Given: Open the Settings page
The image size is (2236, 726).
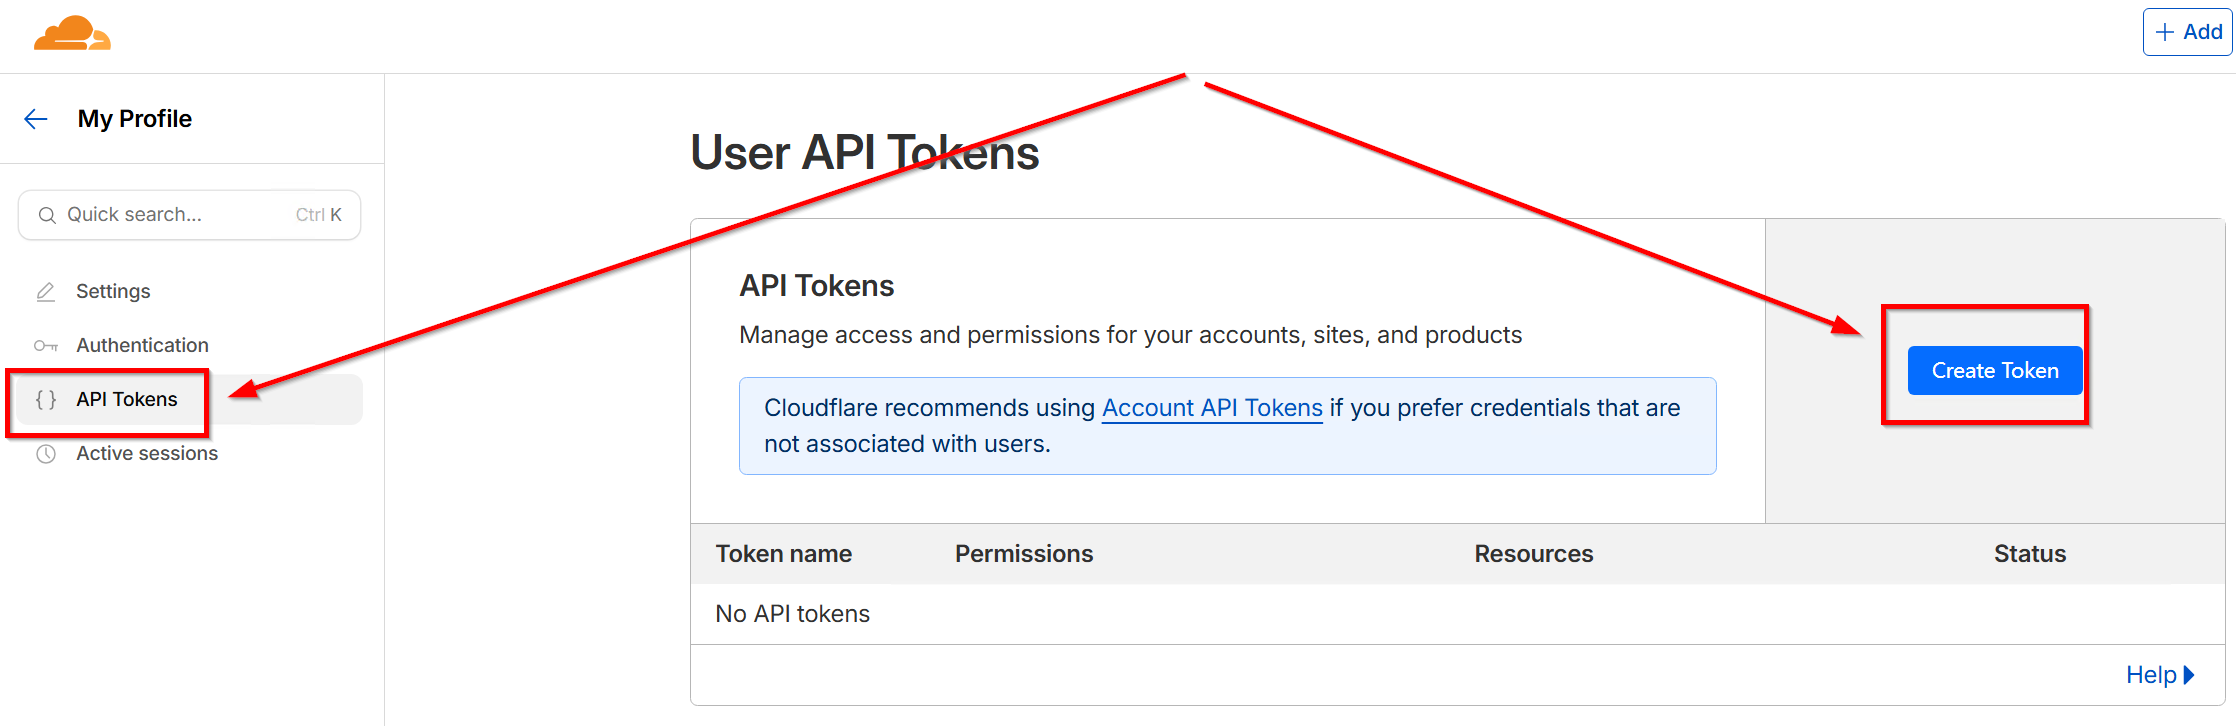Looking at the screenshot, I should click(113, 291).
